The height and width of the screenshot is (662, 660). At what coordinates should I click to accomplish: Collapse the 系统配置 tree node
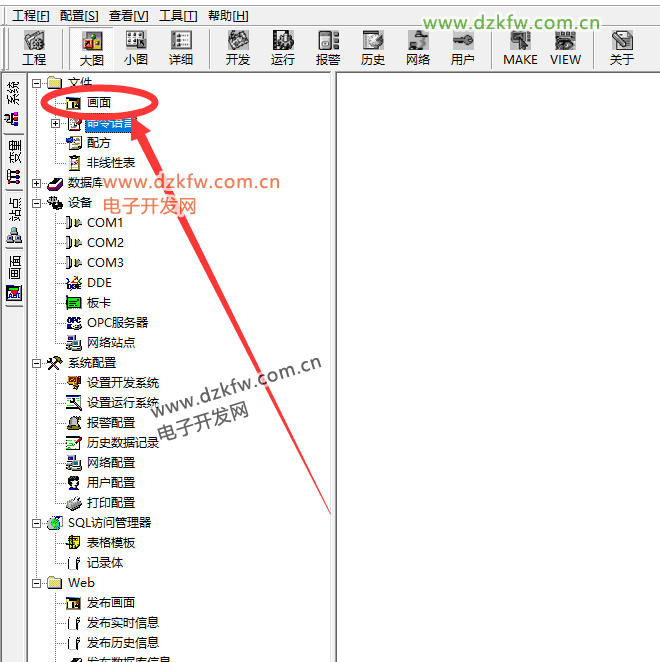click(37, 363)
